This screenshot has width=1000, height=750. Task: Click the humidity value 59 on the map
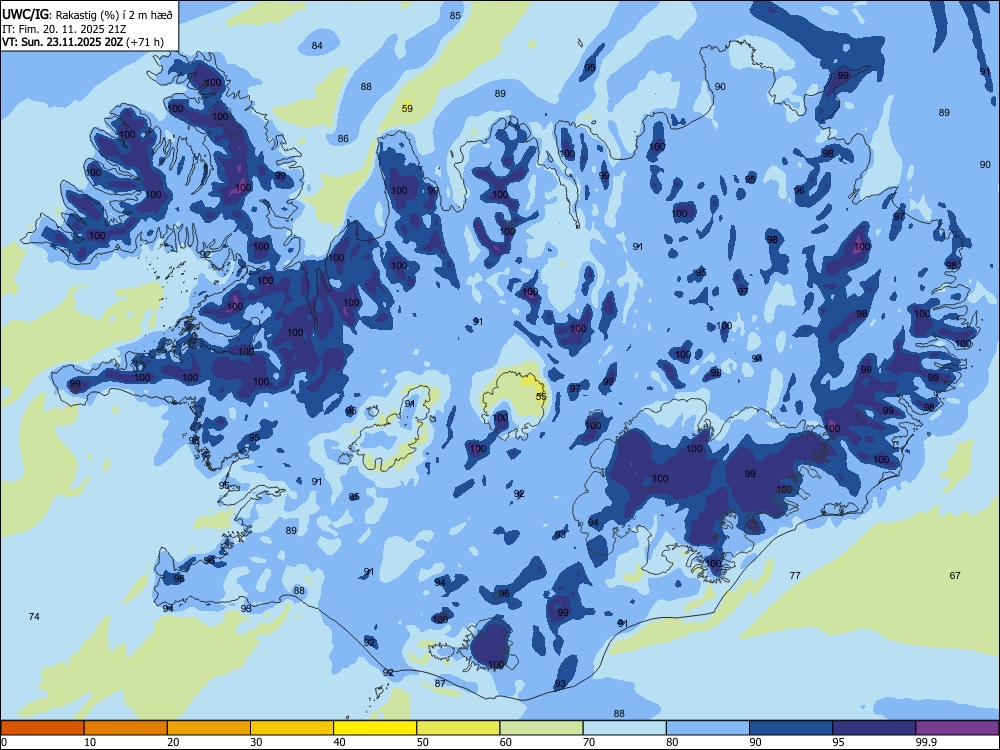coord(407,108)
